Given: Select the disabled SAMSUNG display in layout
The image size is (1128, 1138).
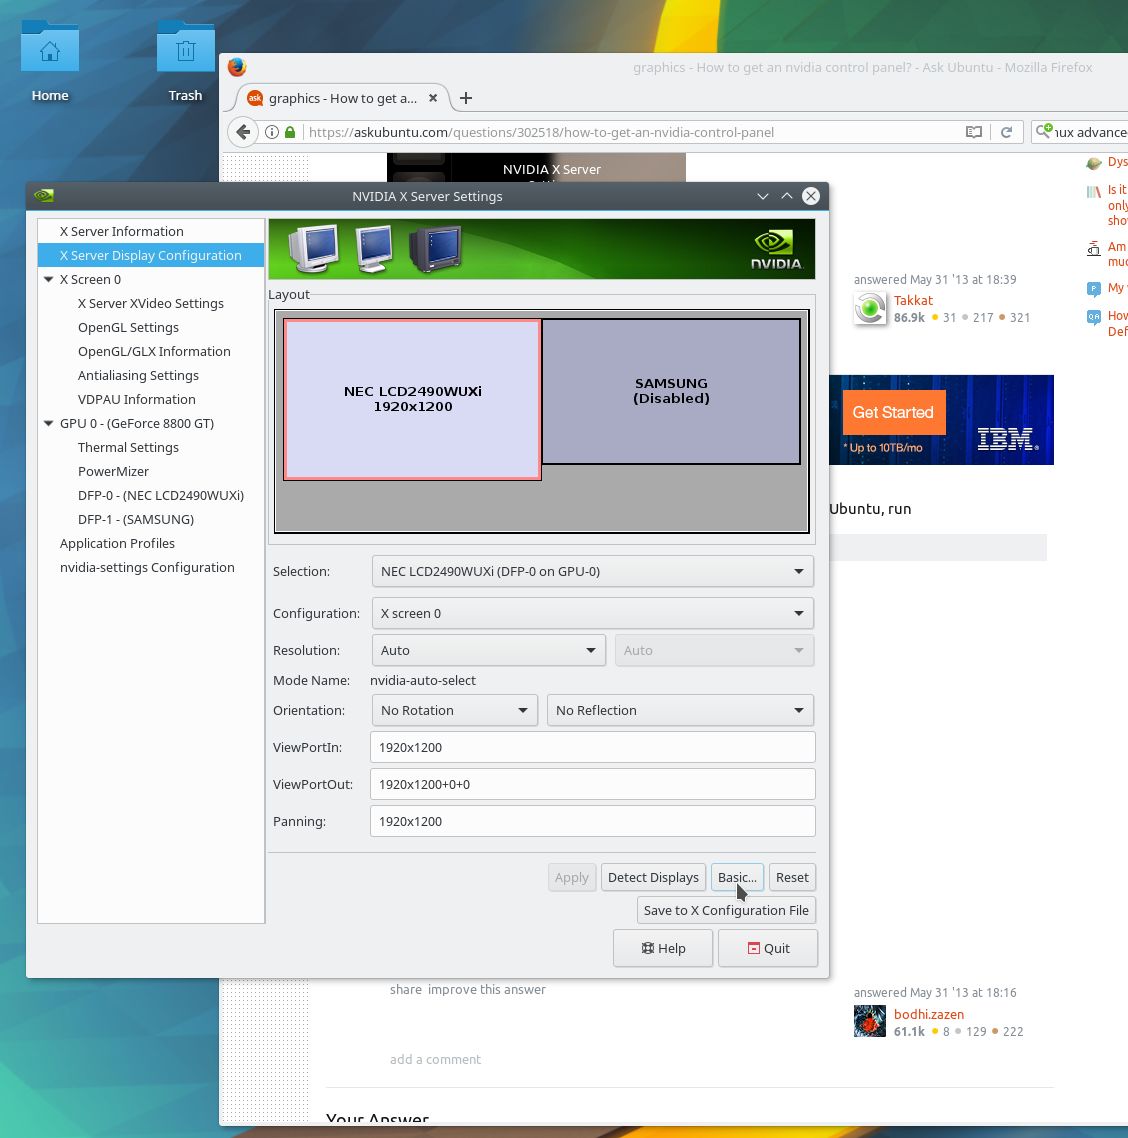Looking at the screenshot, I should coord(671,391).
